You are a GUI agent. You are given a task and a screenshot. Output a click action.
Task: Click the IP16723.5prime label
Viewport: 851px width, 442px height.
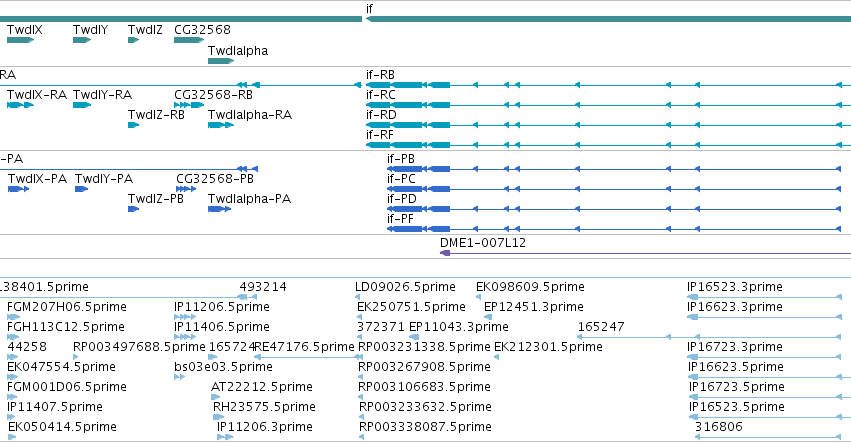pos(737,388)
